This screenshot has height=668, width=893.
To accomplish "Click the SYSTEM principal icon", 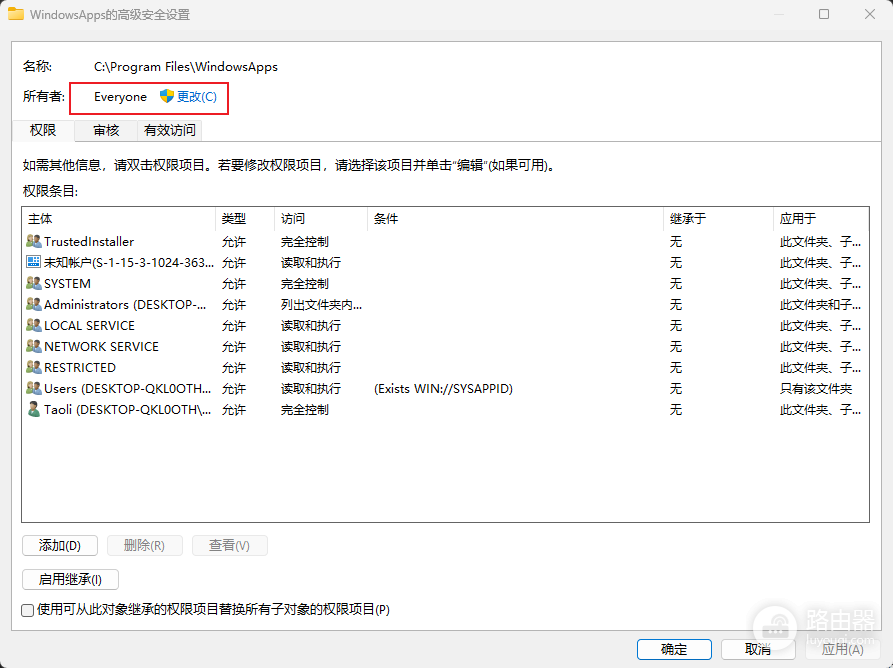I will 34,283.
